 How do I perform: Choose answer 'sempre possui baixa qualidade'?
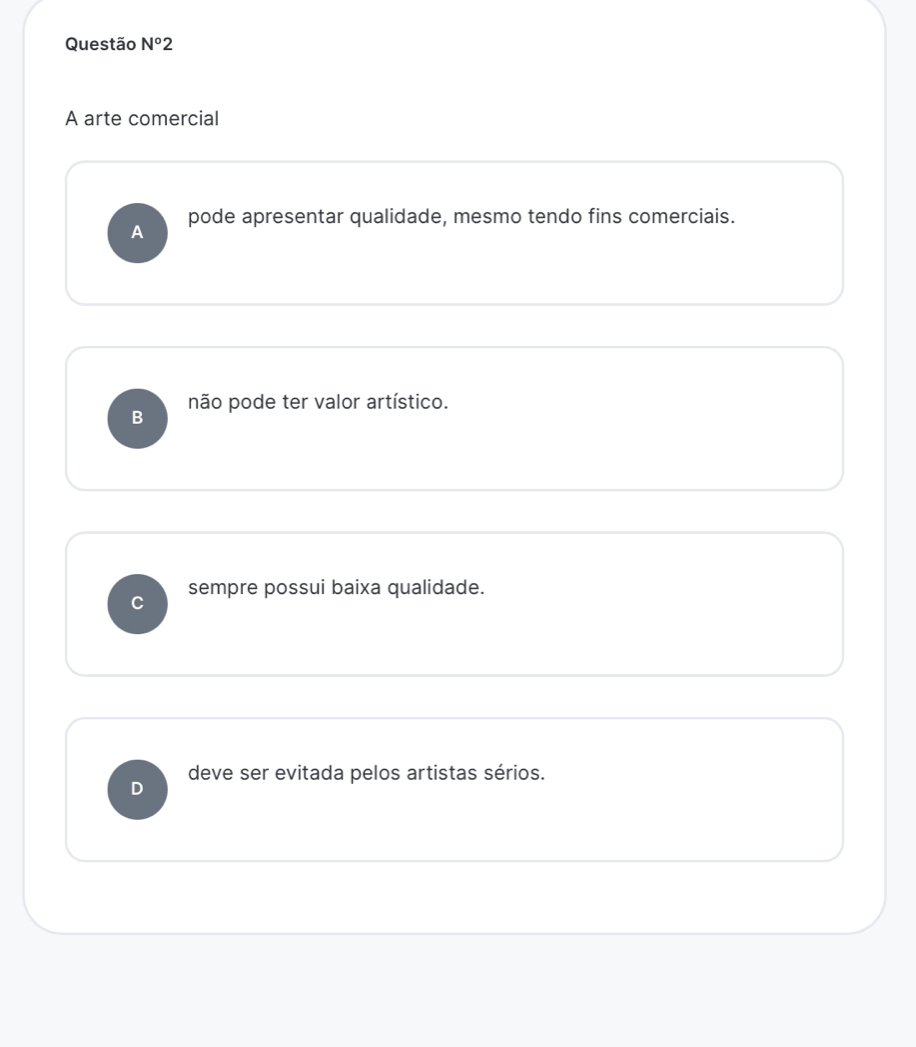pos(336,587)
